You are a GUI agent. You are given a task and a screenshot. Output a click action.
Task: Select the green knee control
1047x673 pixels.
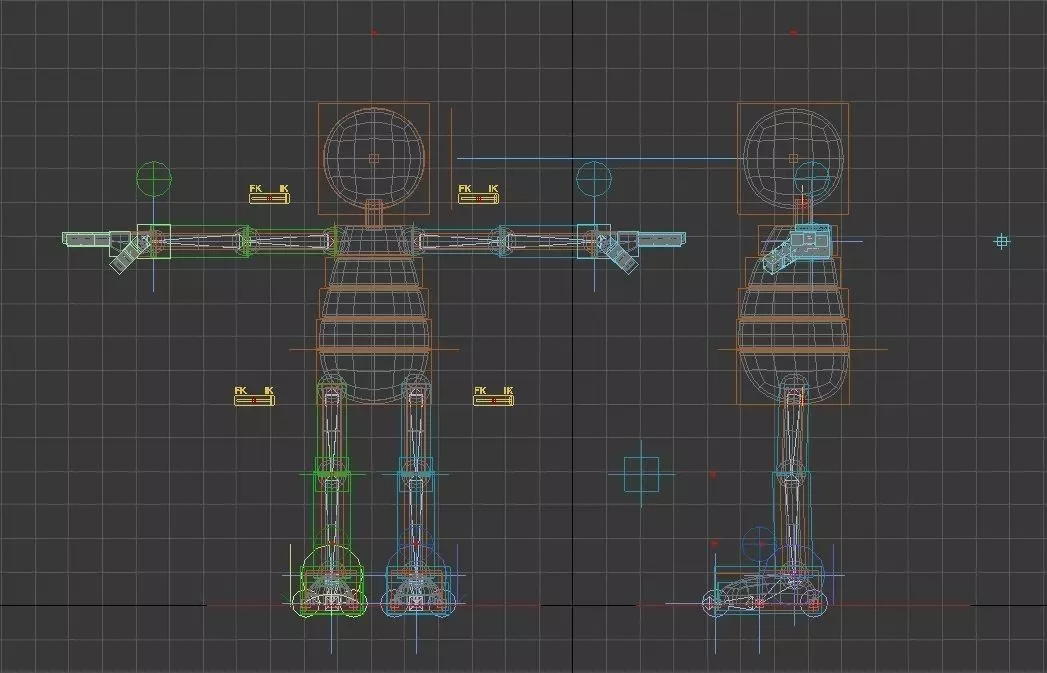tap(331, 474)
